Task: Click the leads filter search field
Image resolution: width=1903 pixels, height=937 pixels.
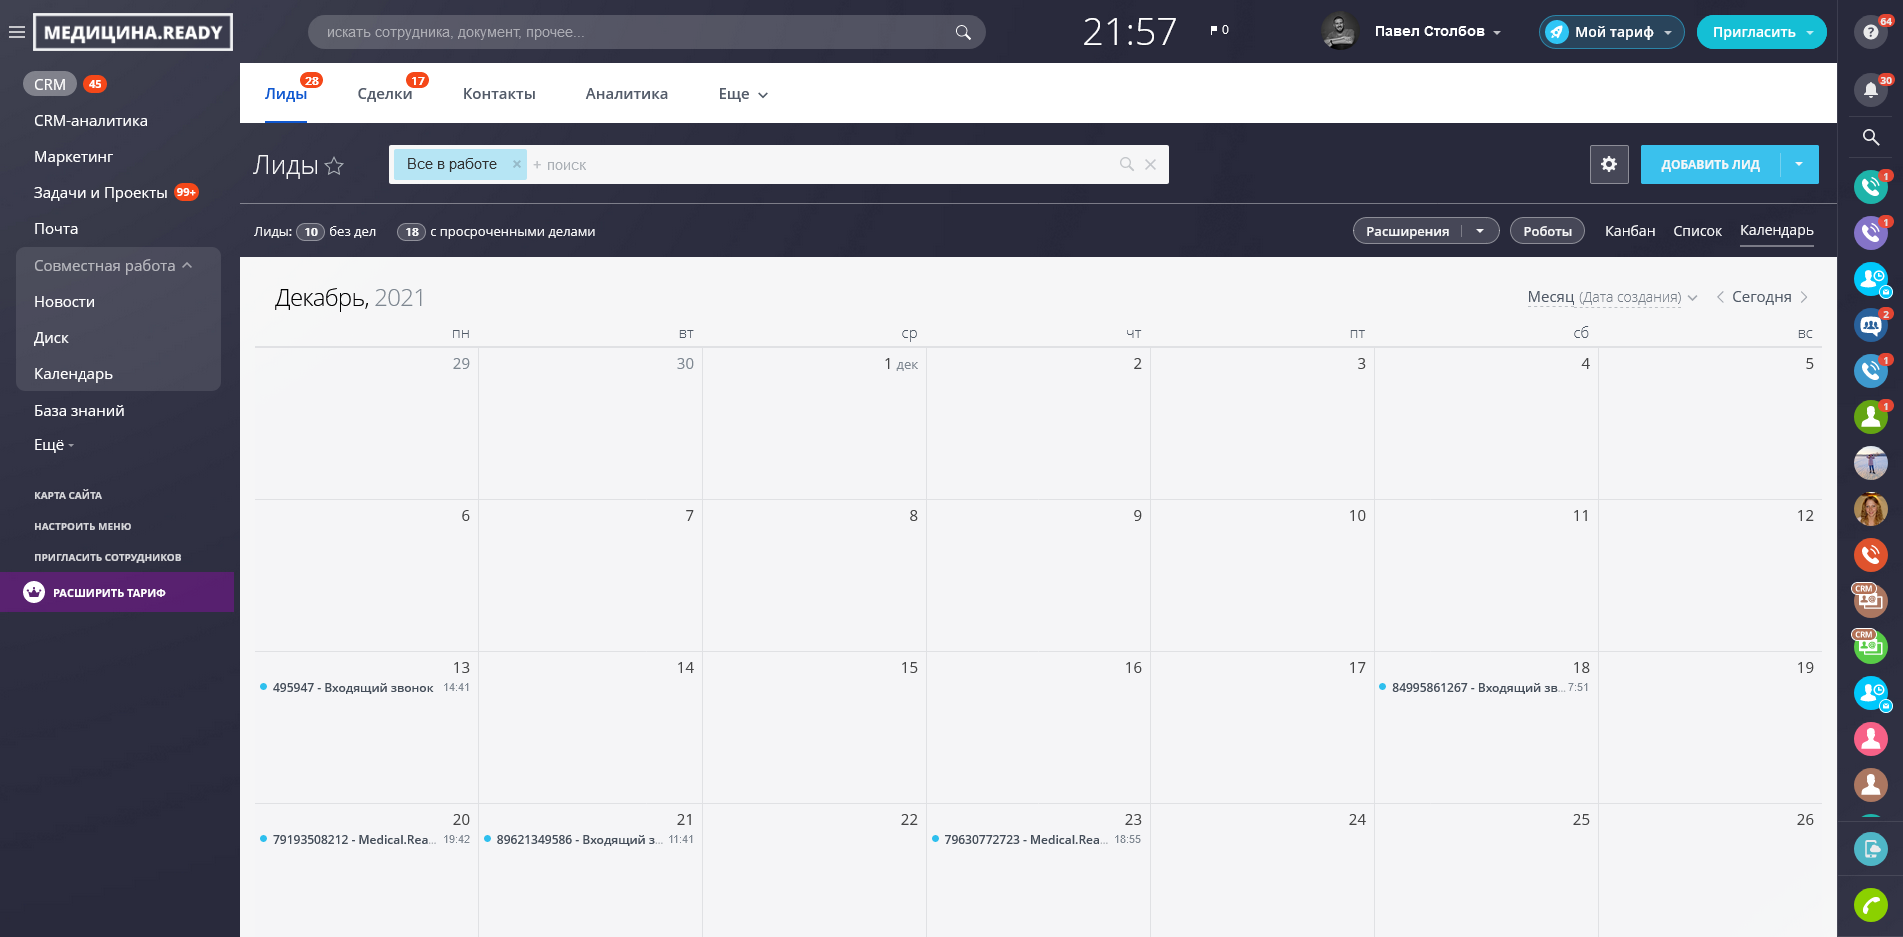Action: tap(820, 165)
